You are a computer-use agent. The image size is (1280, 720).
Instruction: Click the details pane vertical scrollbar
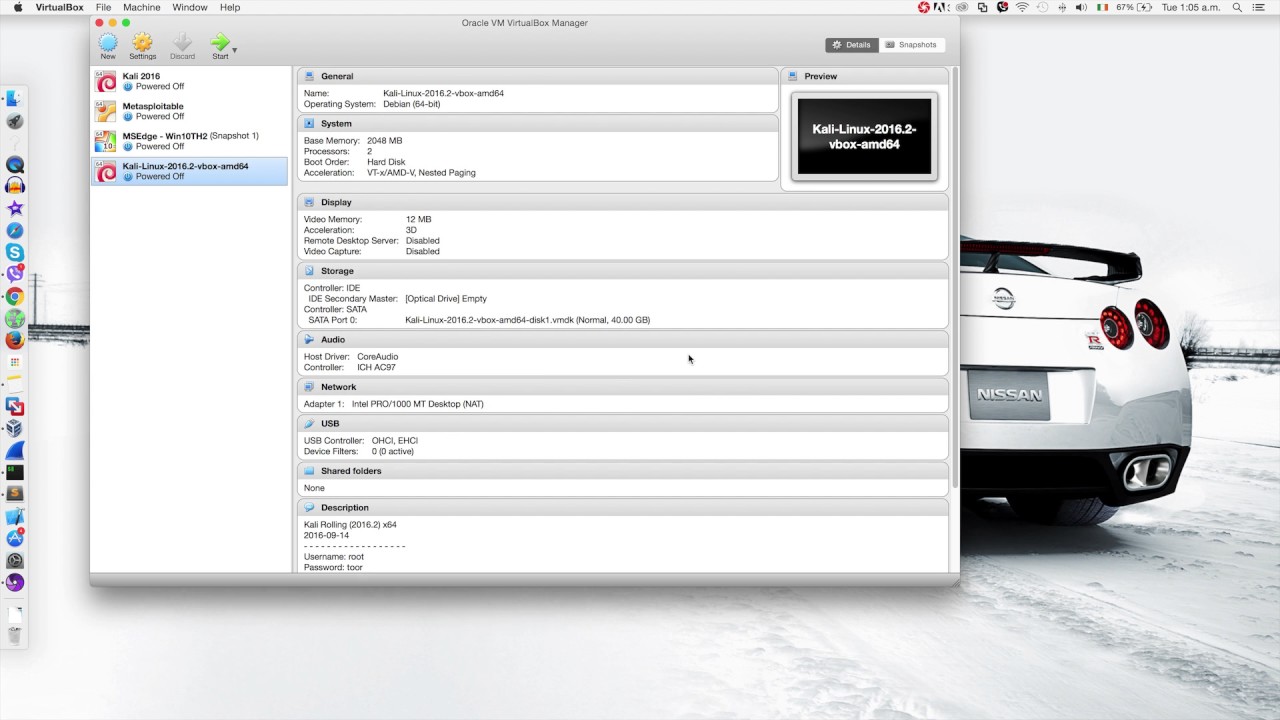point(955,277)
